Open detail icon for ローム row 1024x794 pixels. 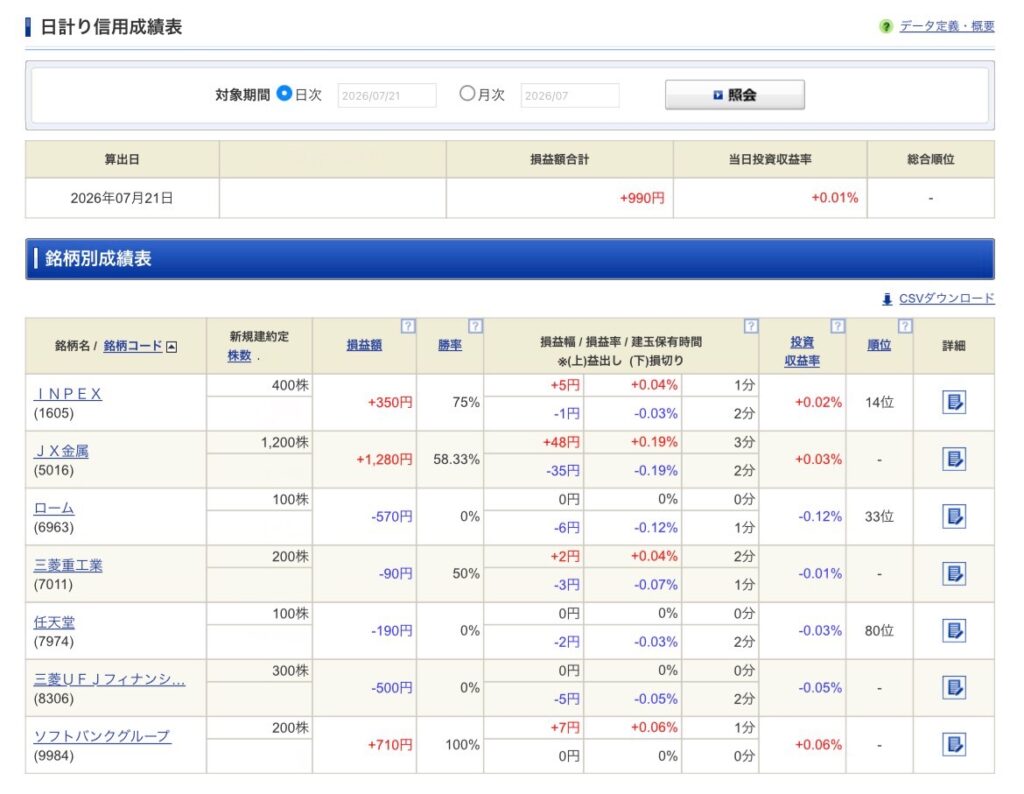coord(953,516)
